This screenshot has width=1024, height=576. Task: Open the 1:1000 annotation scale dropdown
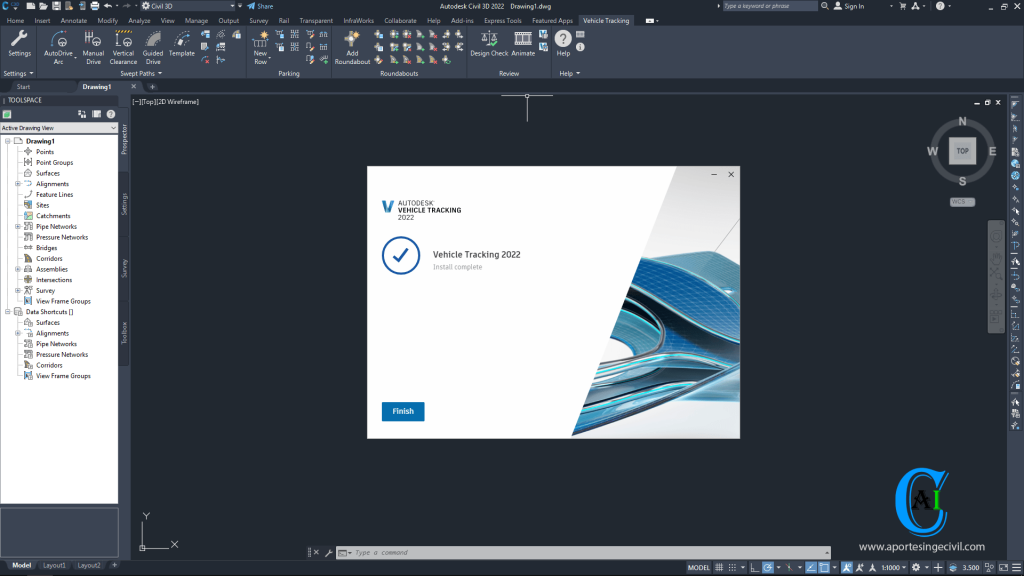pyautogui.click(x=893, y=568)
